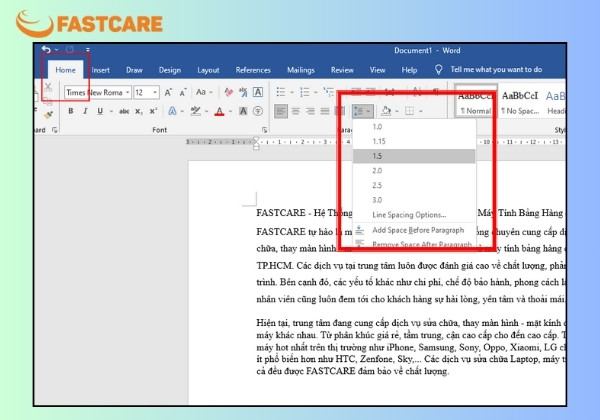Click Decrease Font Size icon

pos(183,93)
